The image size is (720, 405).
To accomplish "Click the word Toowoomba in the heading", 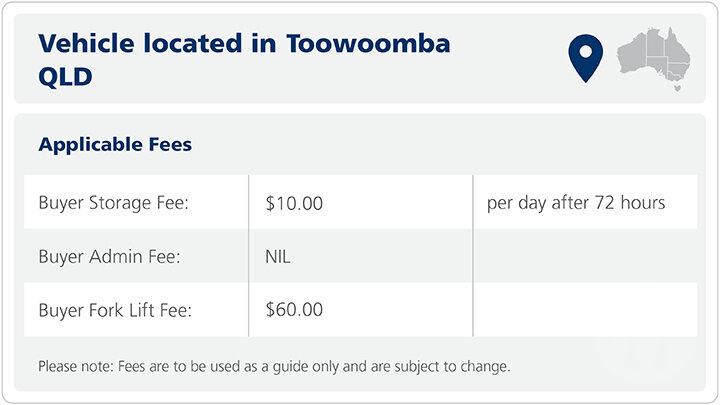I will click(368, 44).
